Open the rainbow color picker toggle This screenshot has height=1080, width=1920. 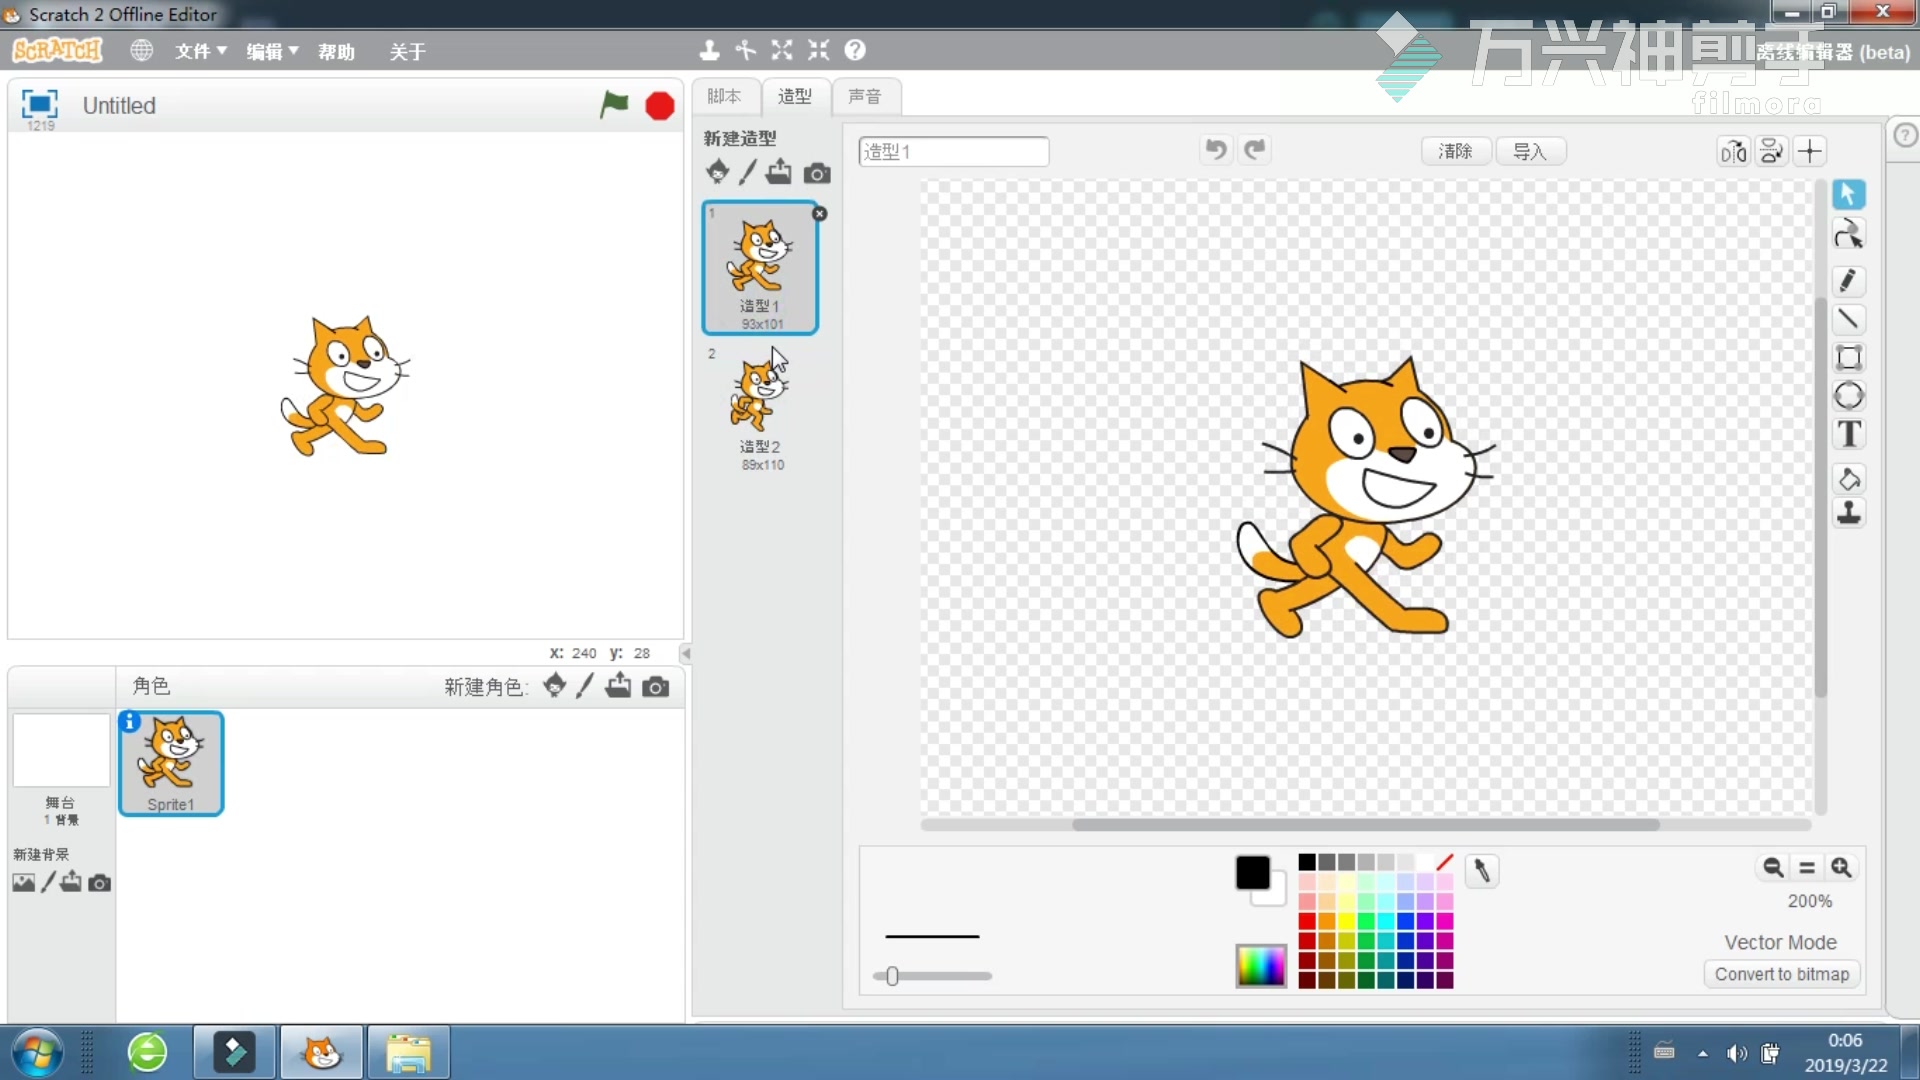[x=1260, y=965]
